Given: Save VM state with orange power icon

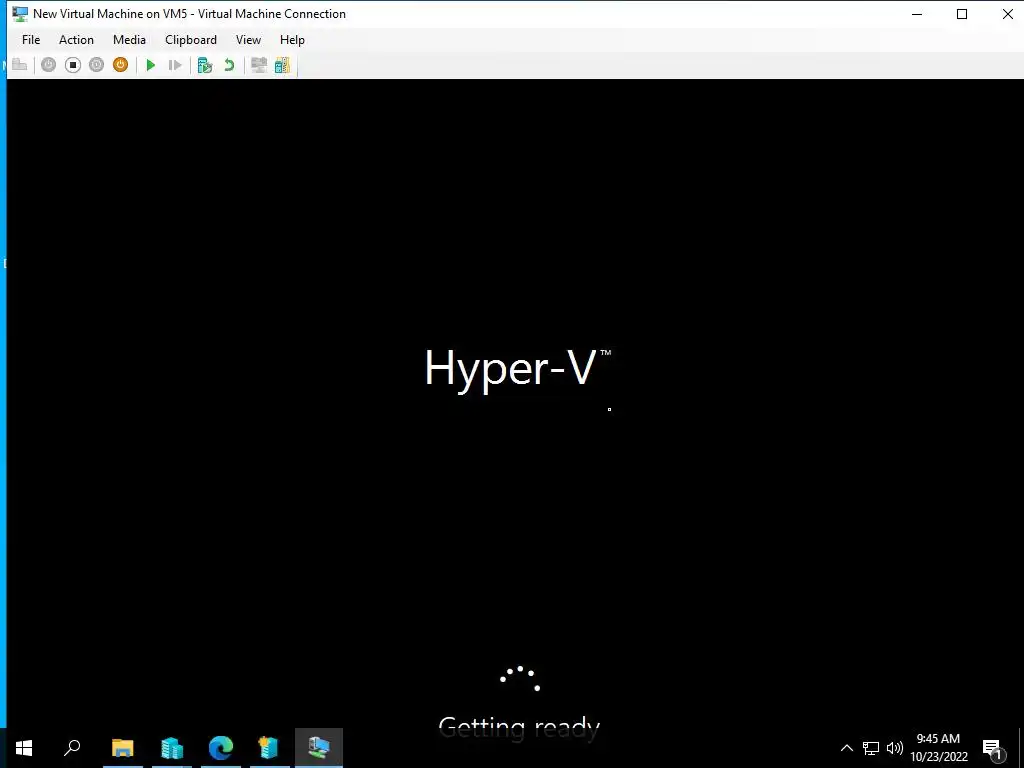Looking at the screenshot, I should pos(120,65).
